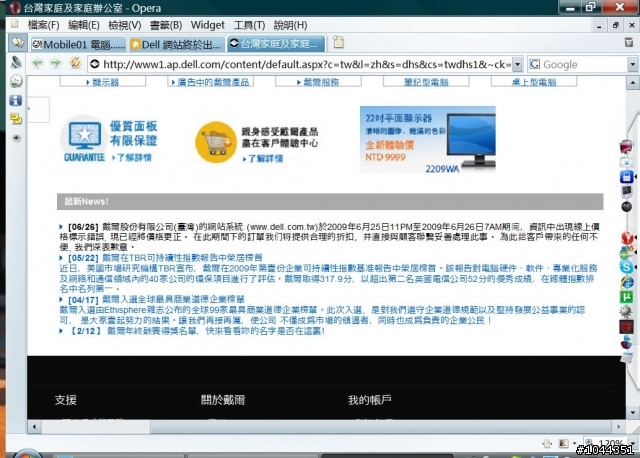The image size is (640, 458).
Task: Switch to the Mobile01 電腦 tab
Action: pos(78,44)
